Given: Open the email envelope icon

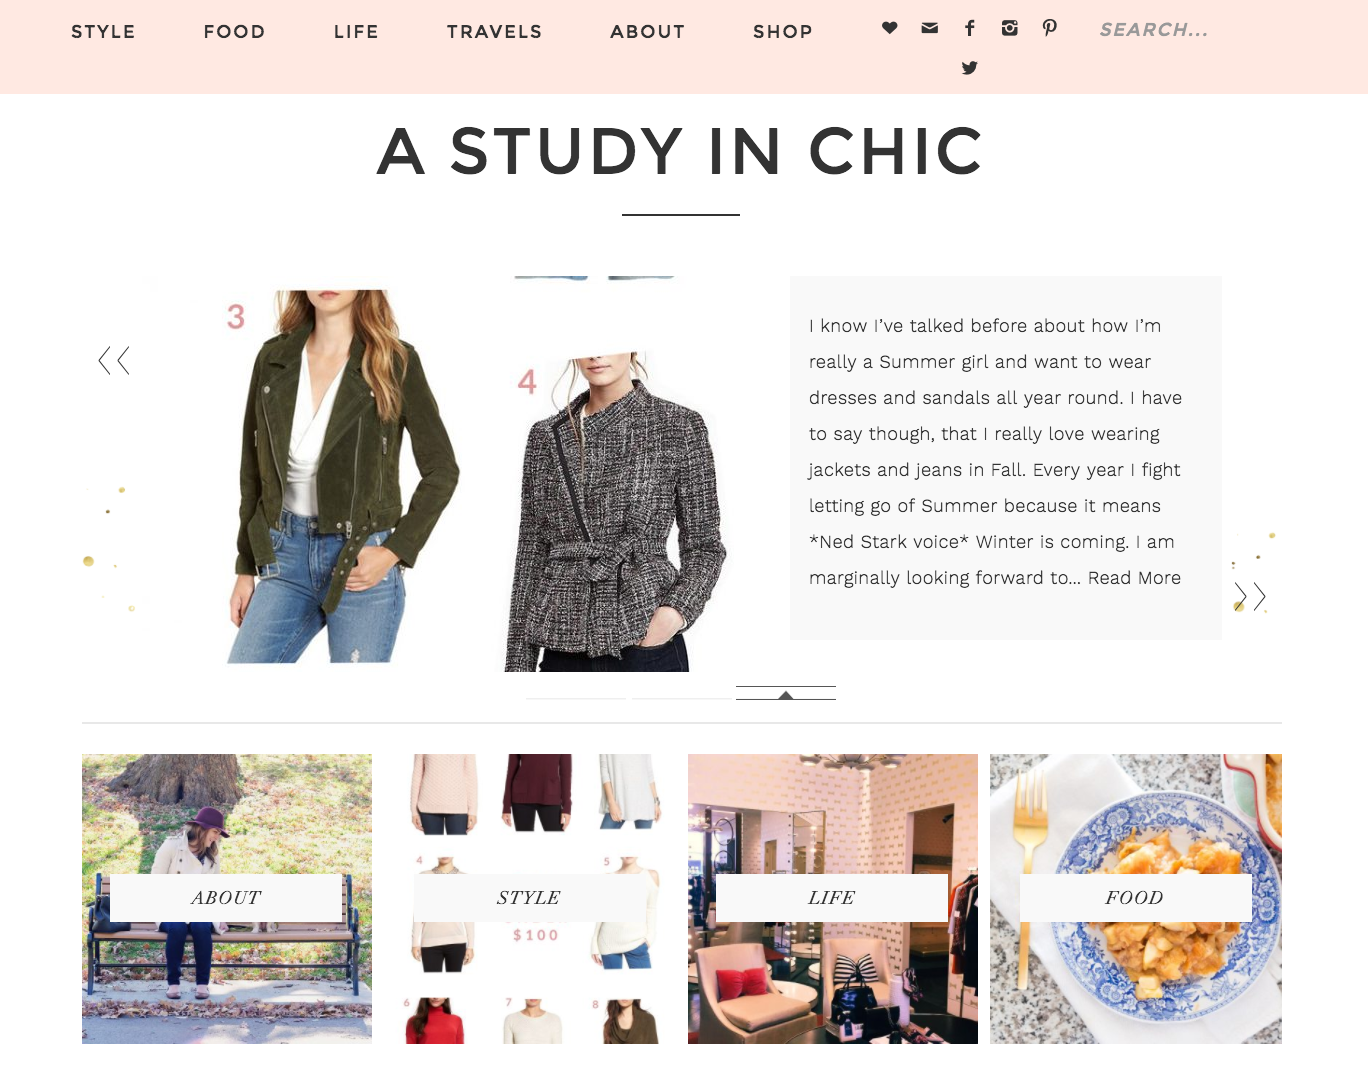Looking at the screenshot, I should (929, 28).
